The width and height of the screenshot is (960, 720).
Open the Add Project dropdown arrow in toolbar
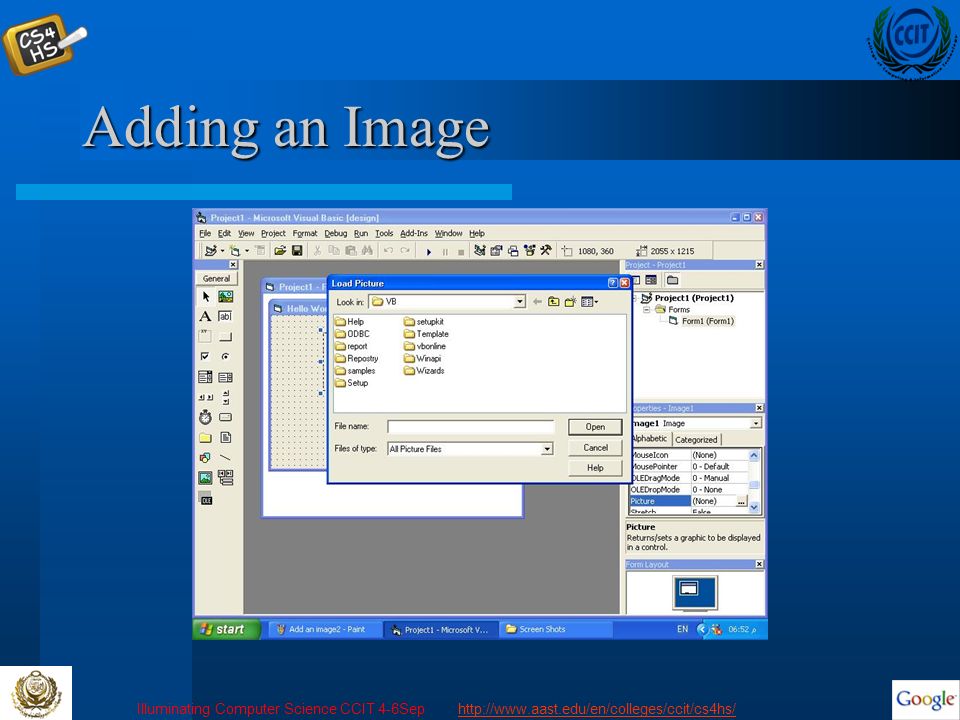click(x=222, y=251)
